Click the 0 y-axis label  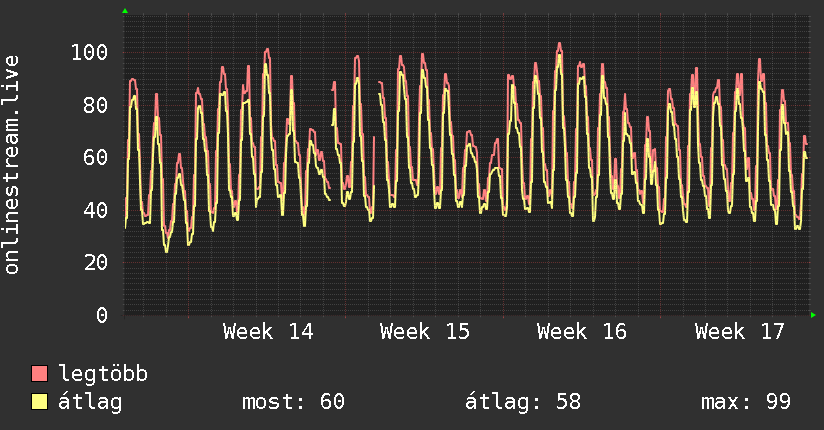[102, 315]
